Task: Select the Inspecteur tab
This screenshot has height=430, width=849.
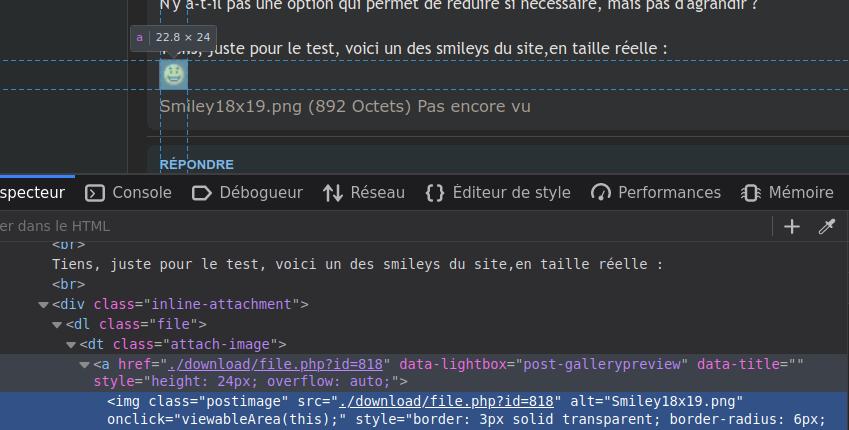Action: (30, 192)
